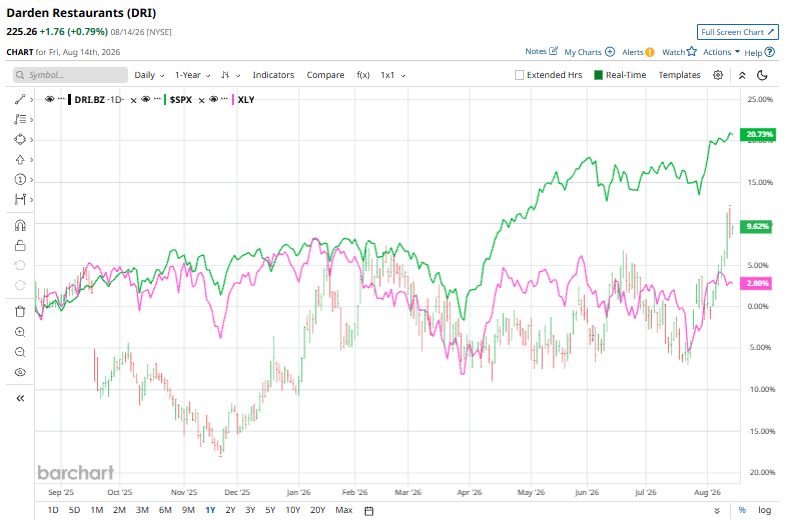Remove the $SPX comparison with X
The height and width of the screenshot is (527, 787).
(201, 100)
